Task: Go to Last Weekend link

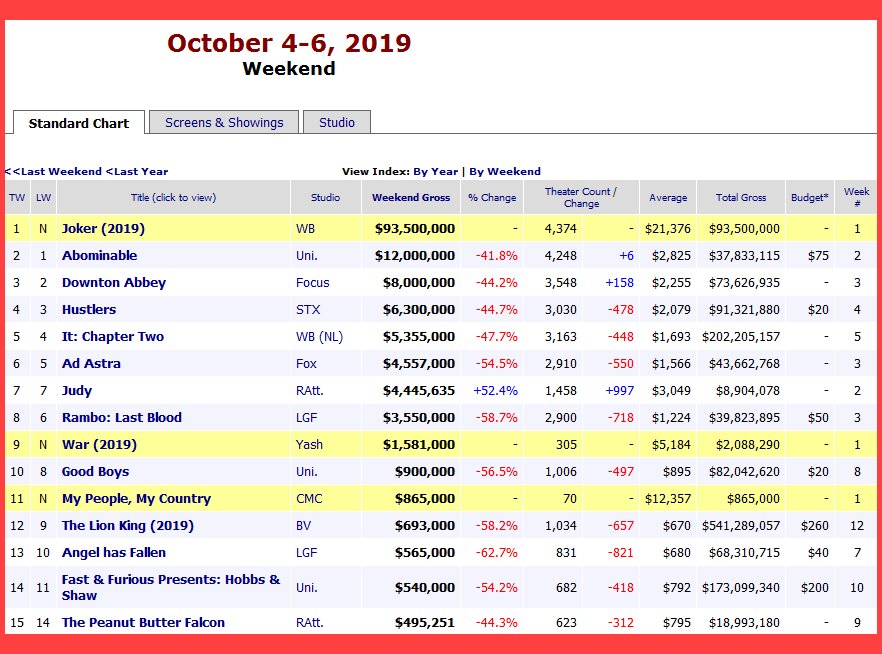Action: (54, 171)
